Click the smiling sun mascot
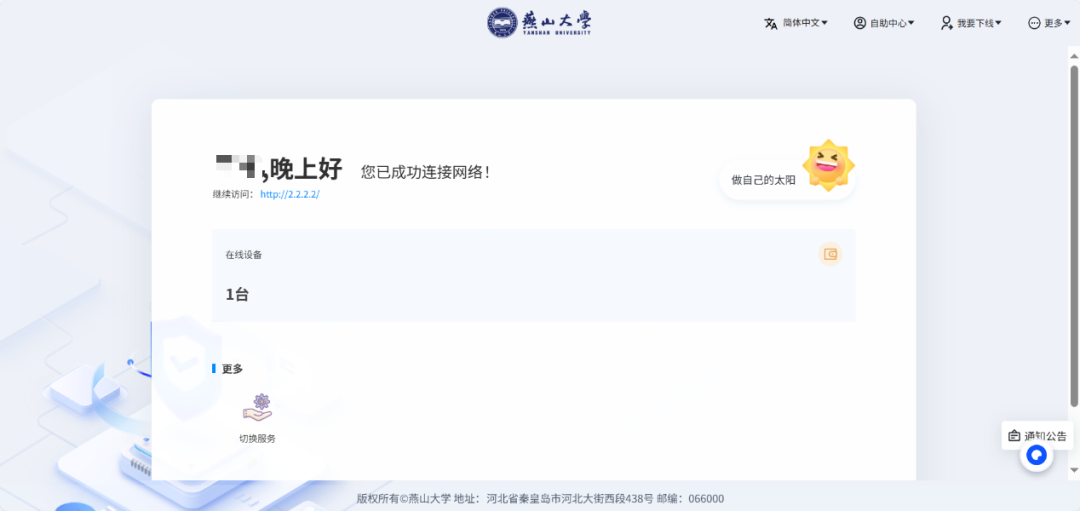 pyautogui.click(x=829, y=164)
